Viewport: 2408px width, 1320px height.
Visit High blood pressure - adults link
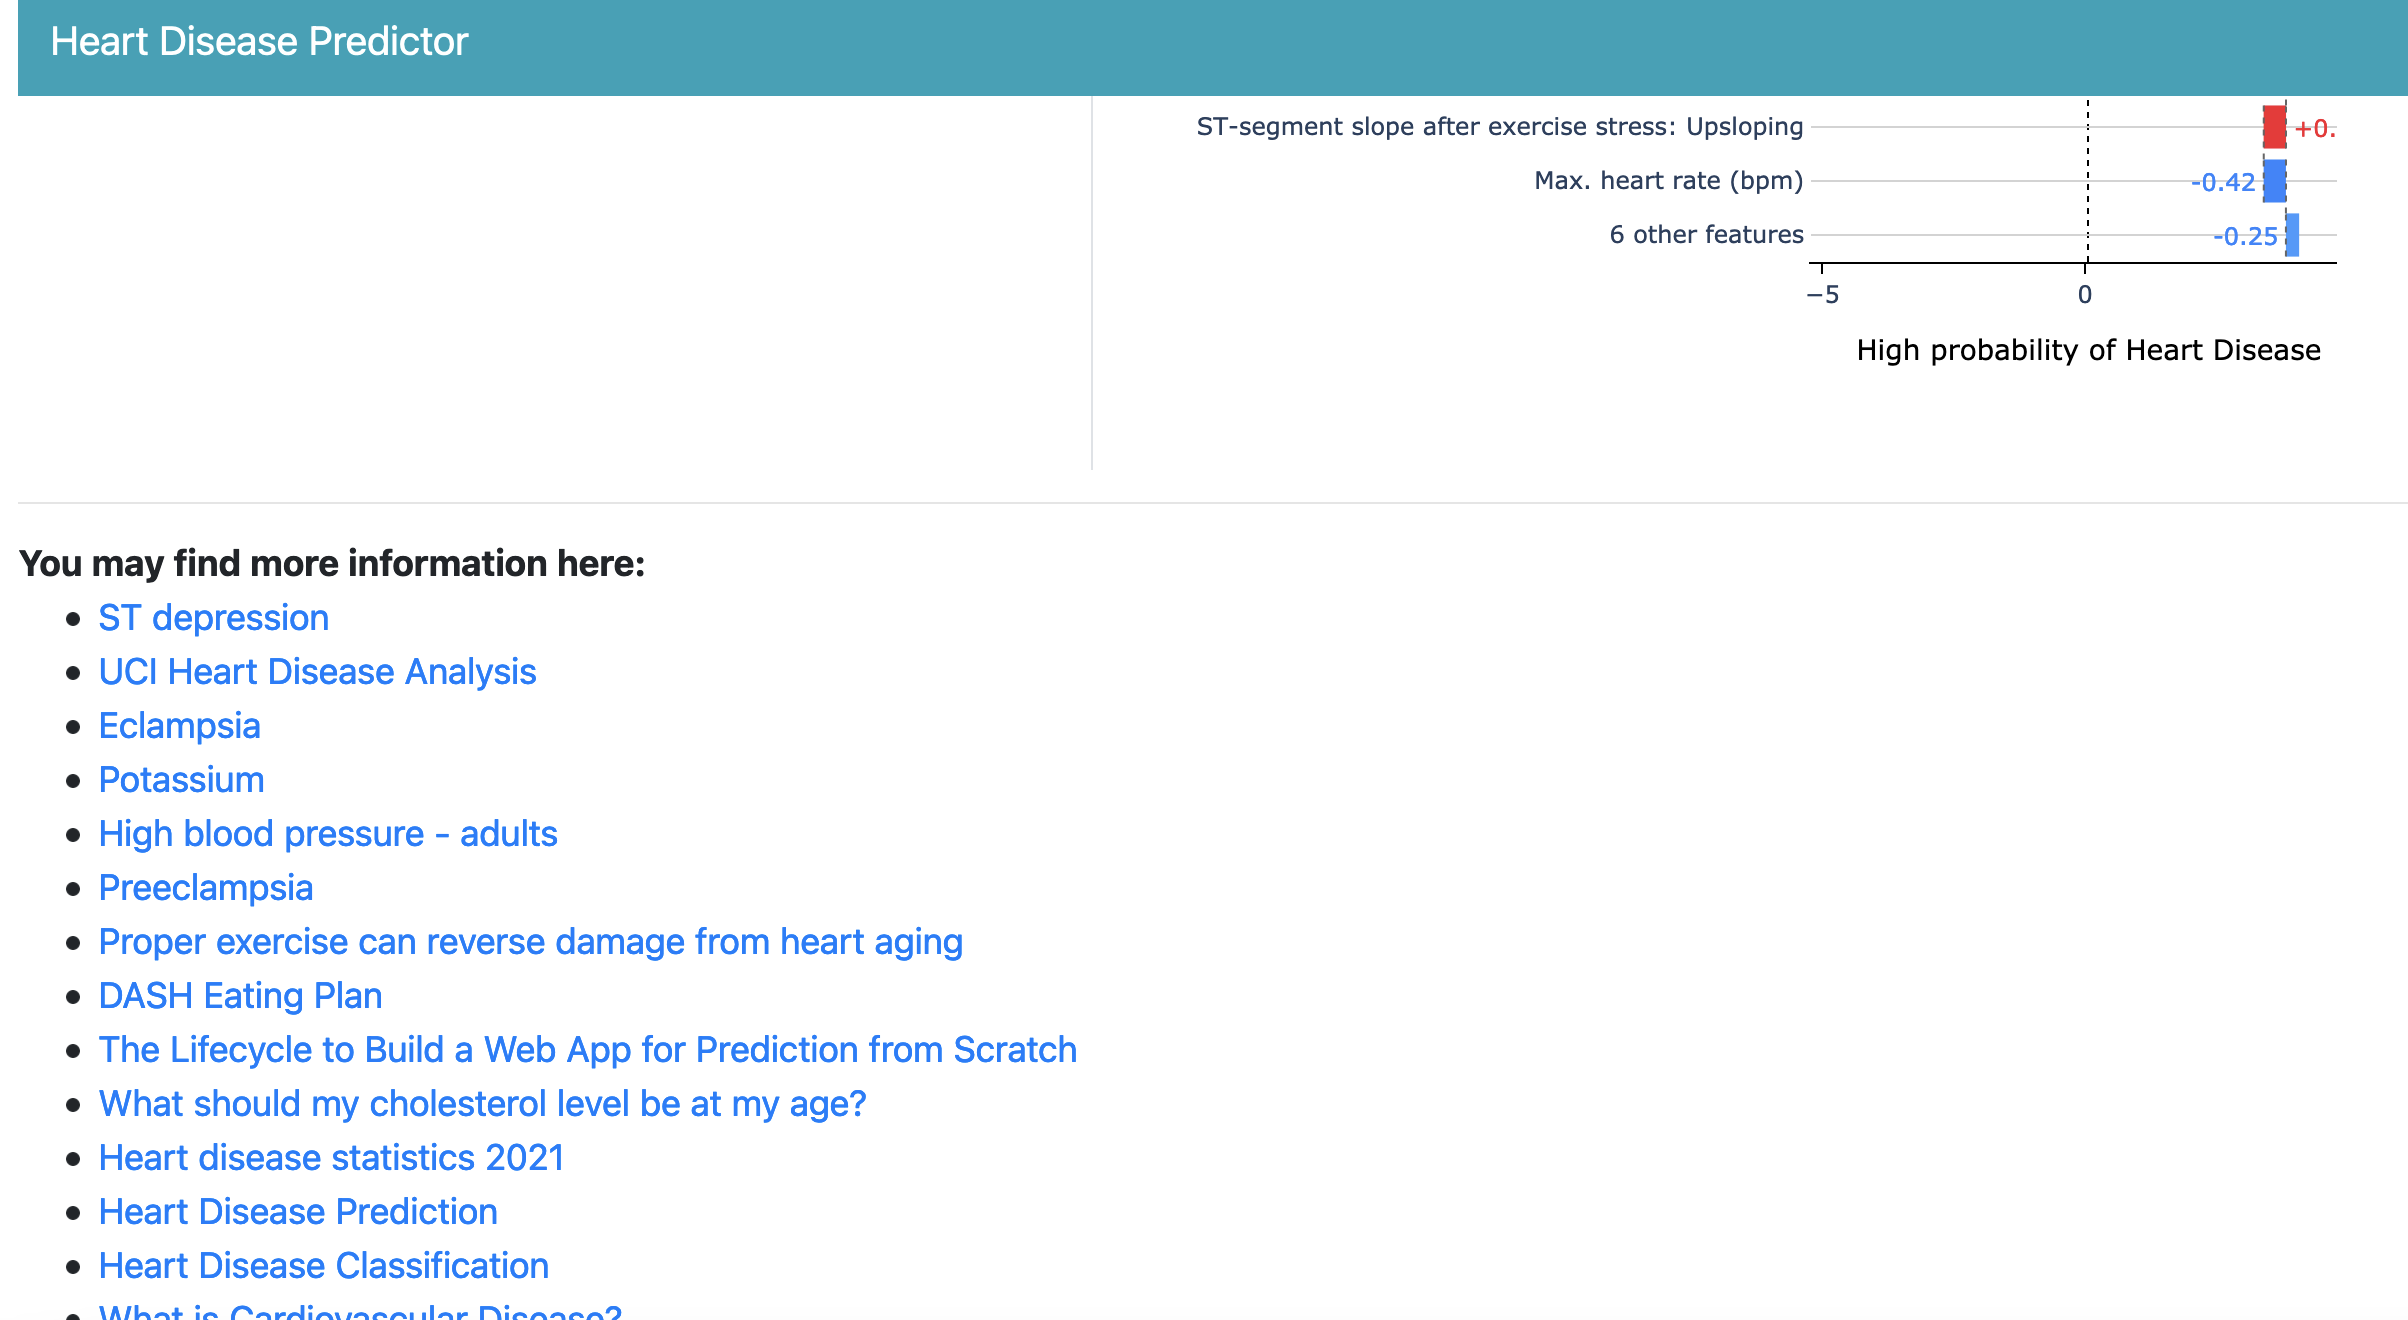327,834
